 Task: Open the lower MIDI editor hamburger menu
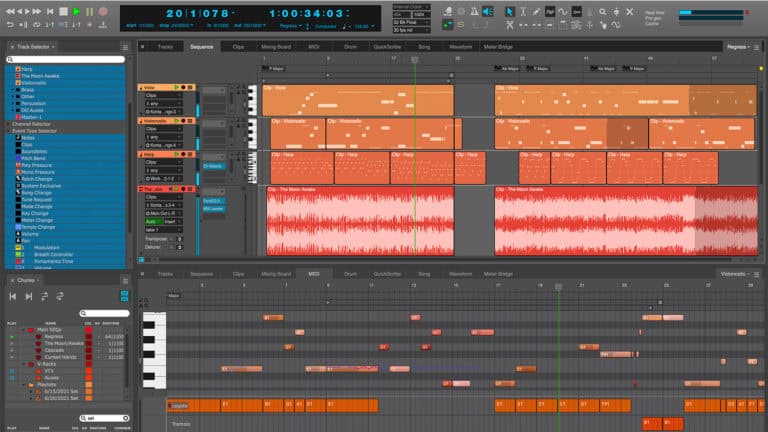click(757, 274)
